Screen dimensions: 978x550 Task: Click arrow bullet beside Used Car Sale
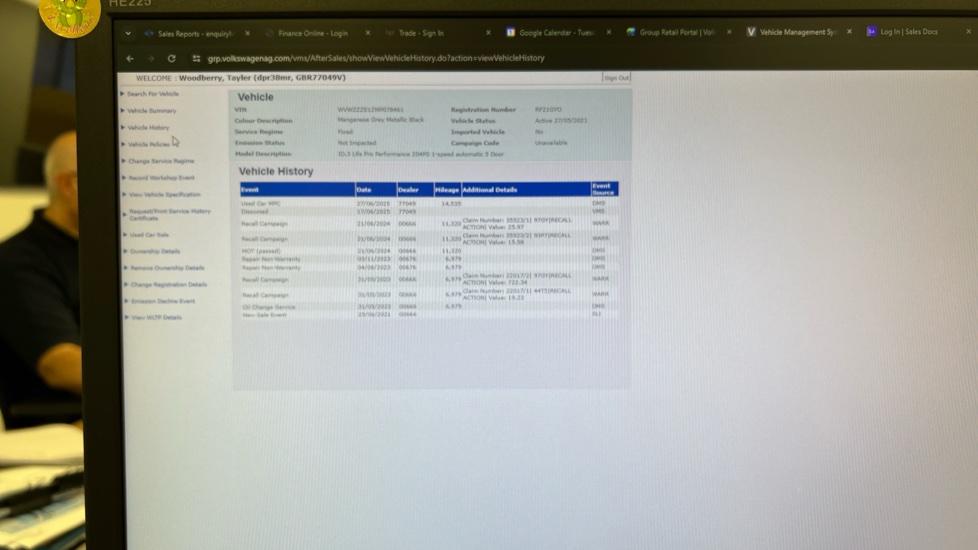click(x=125, y=234)
